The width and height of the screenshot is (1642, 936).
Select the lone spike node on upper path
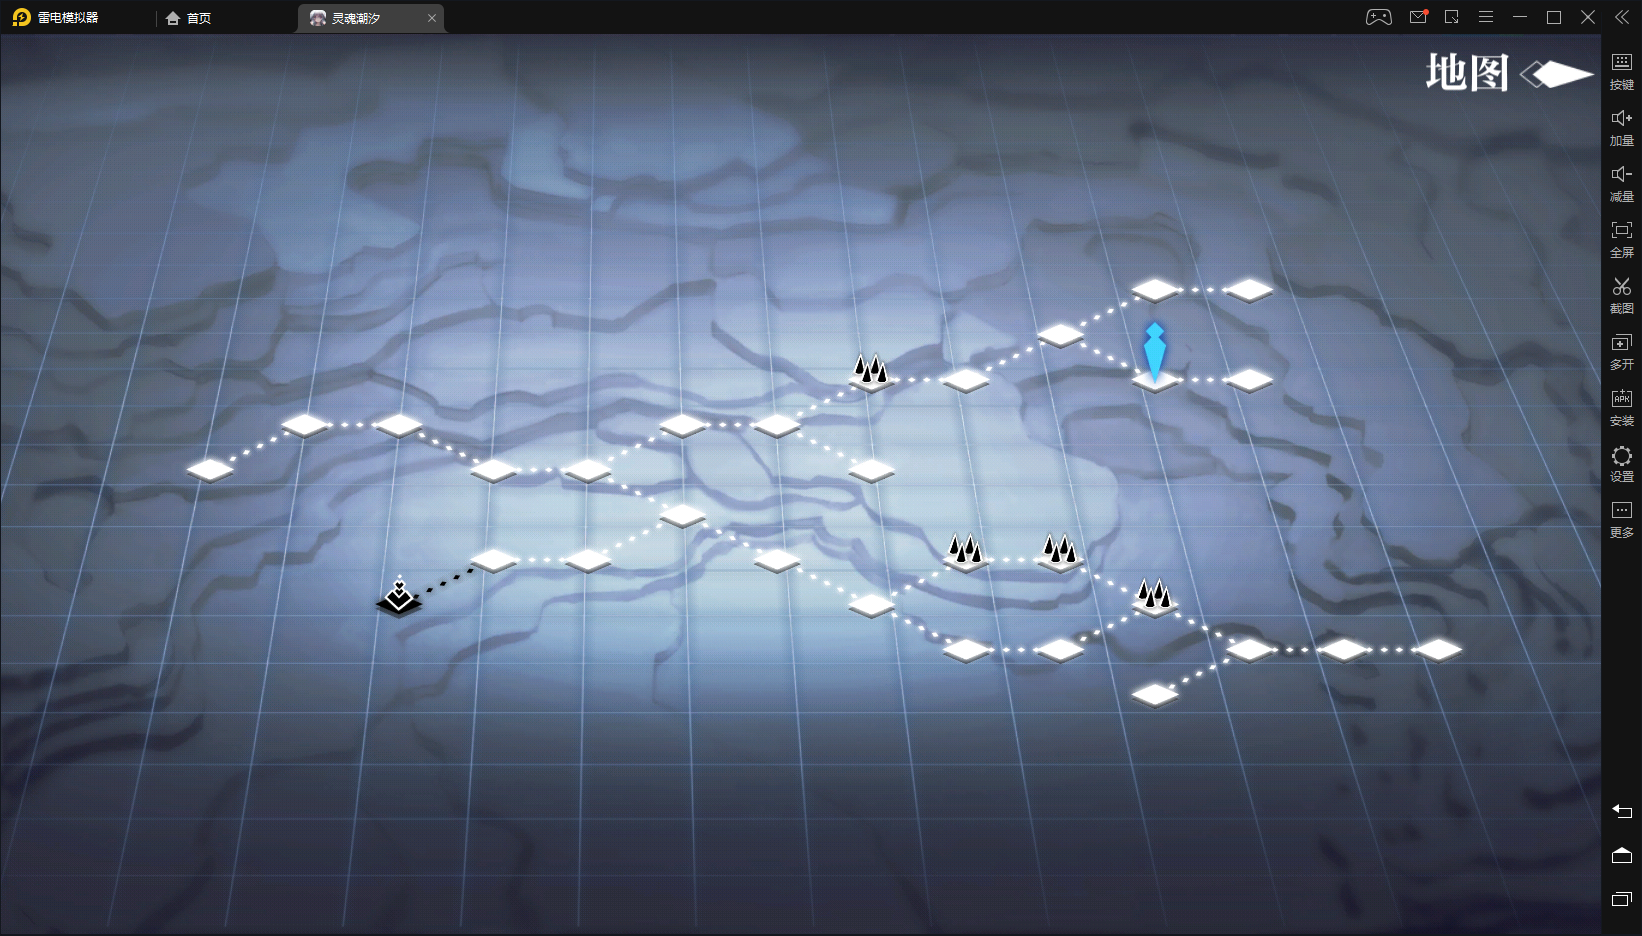[871, 372]
